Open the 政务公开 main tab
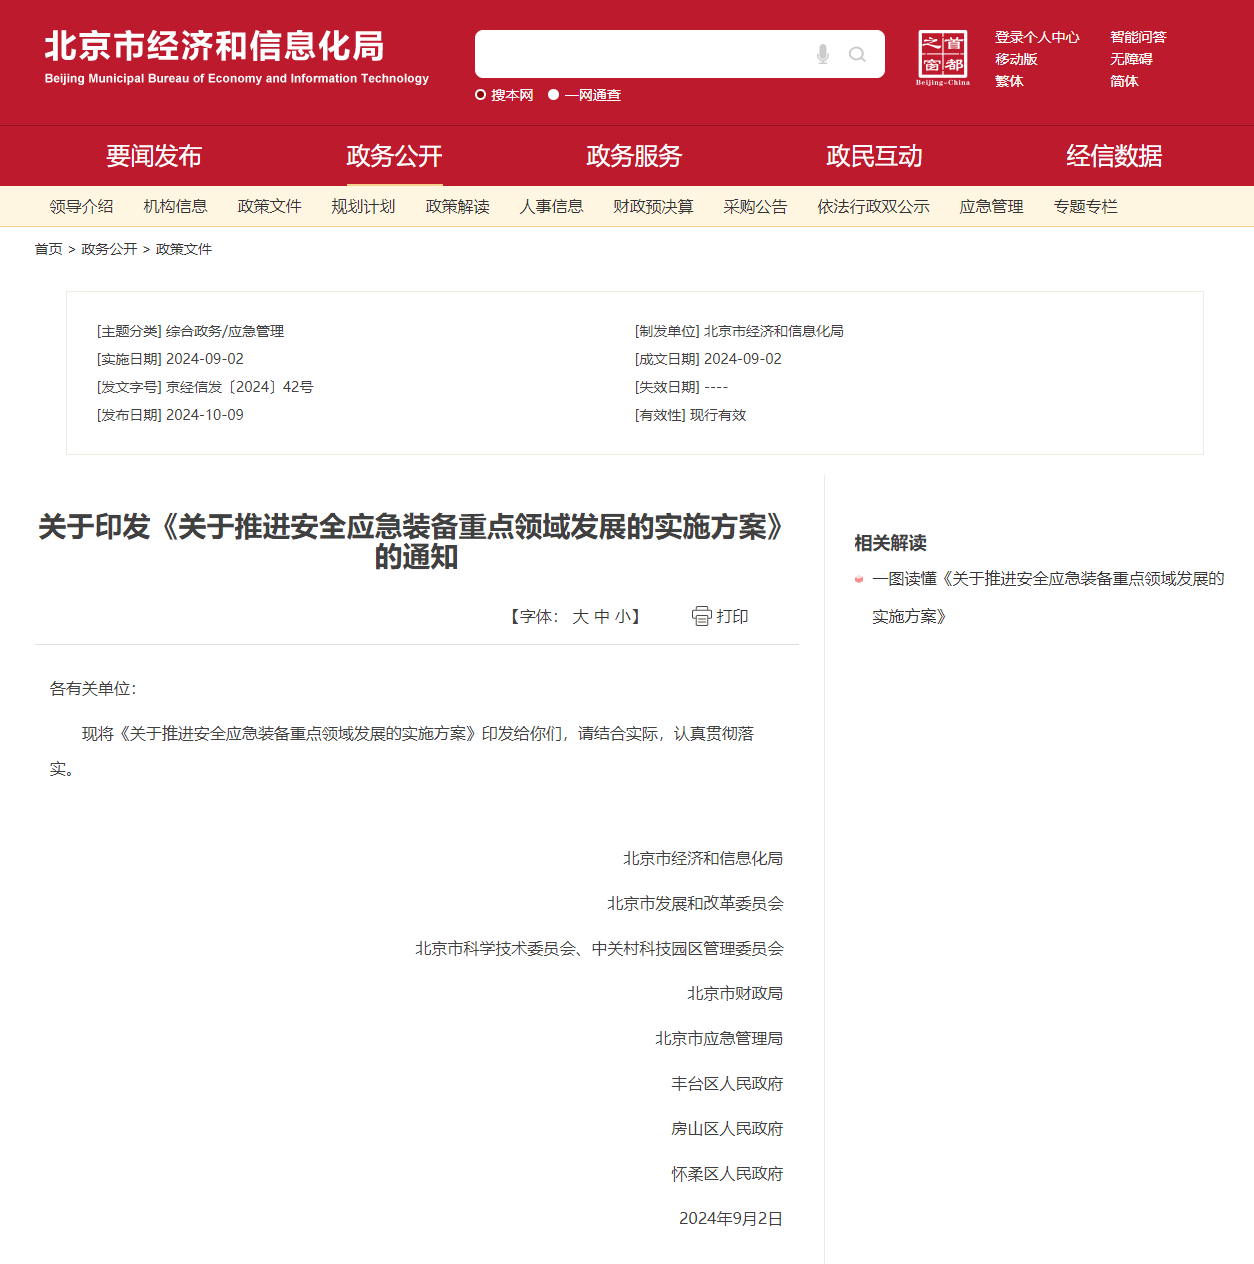This screenshot has height=1264, width=1254. pyautogui.click(x=394, y=156)
